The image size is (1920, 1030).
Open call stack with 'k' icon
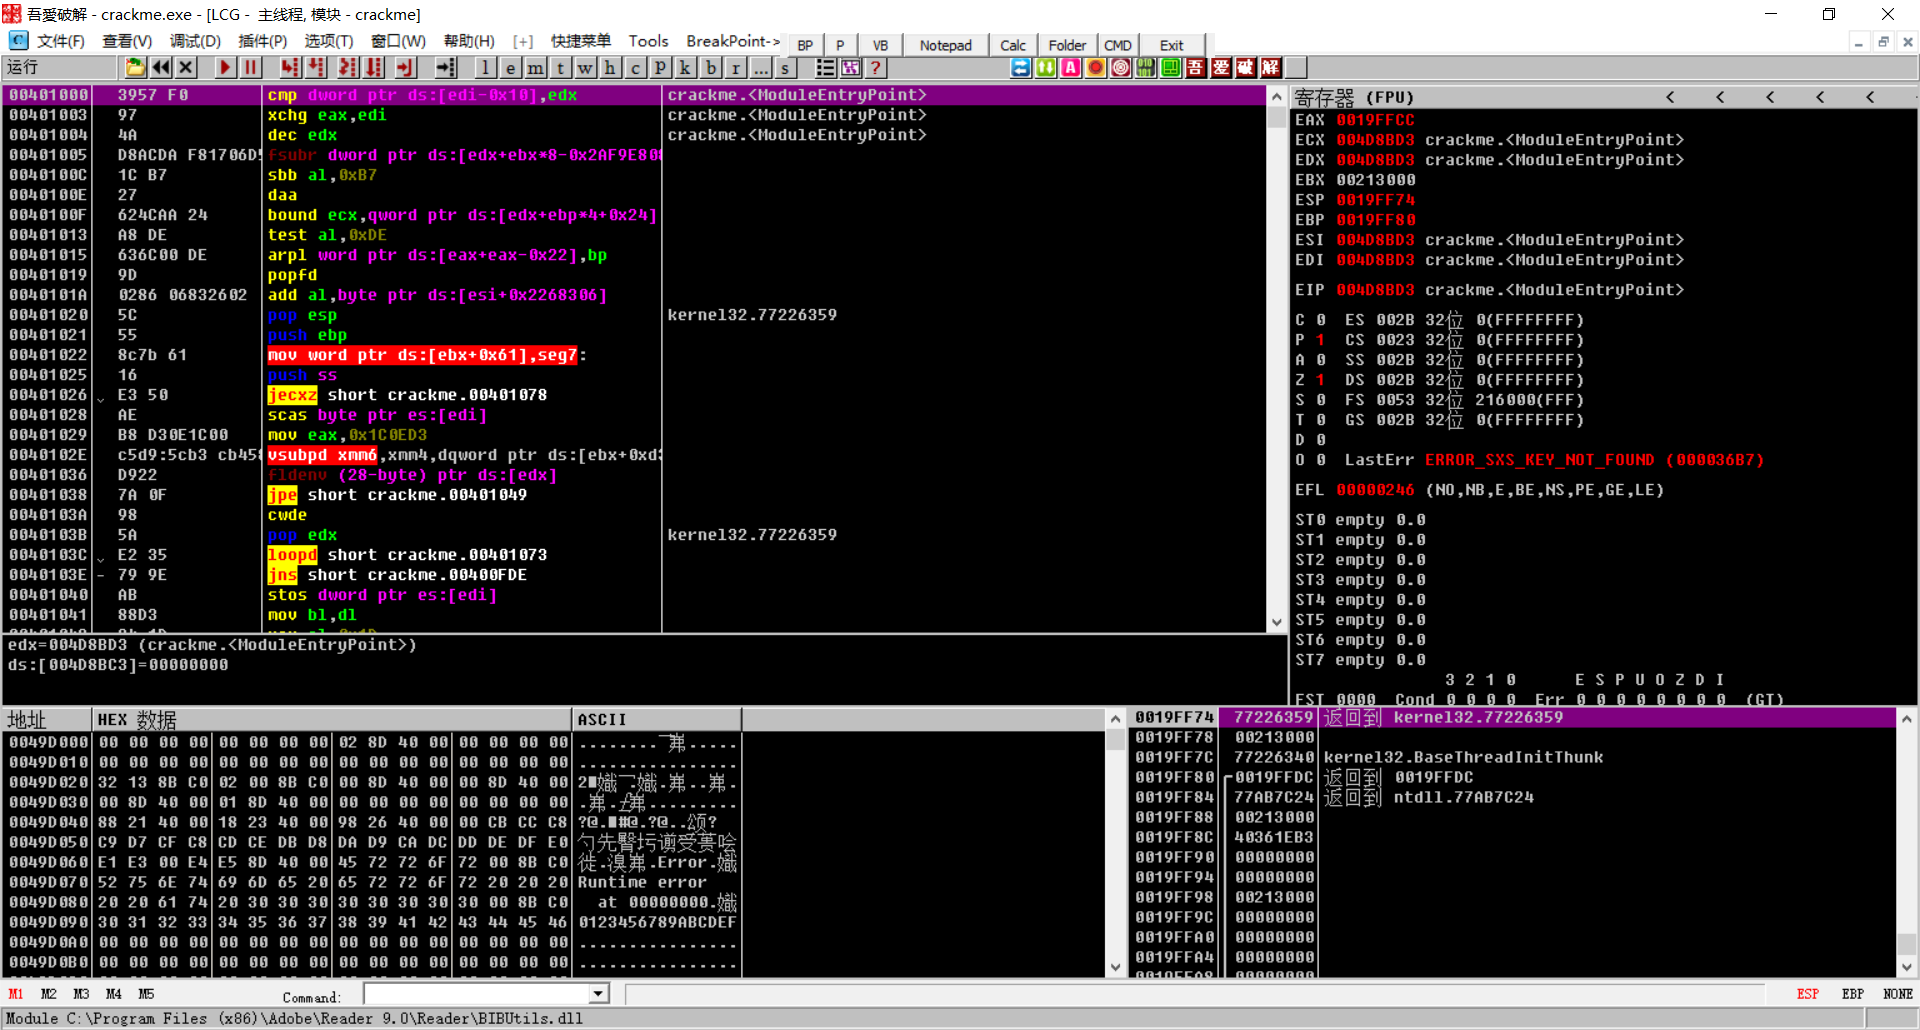685,68
